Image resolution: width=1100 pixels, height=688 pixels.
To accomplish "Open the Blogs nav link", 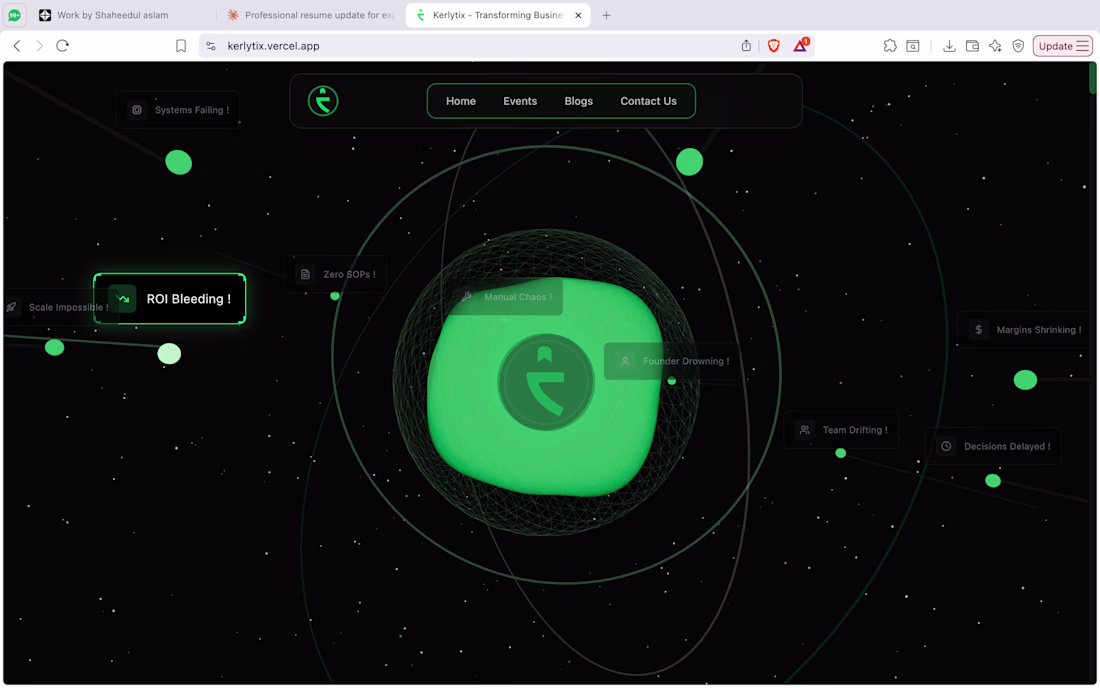I will [x=579, y=101].
